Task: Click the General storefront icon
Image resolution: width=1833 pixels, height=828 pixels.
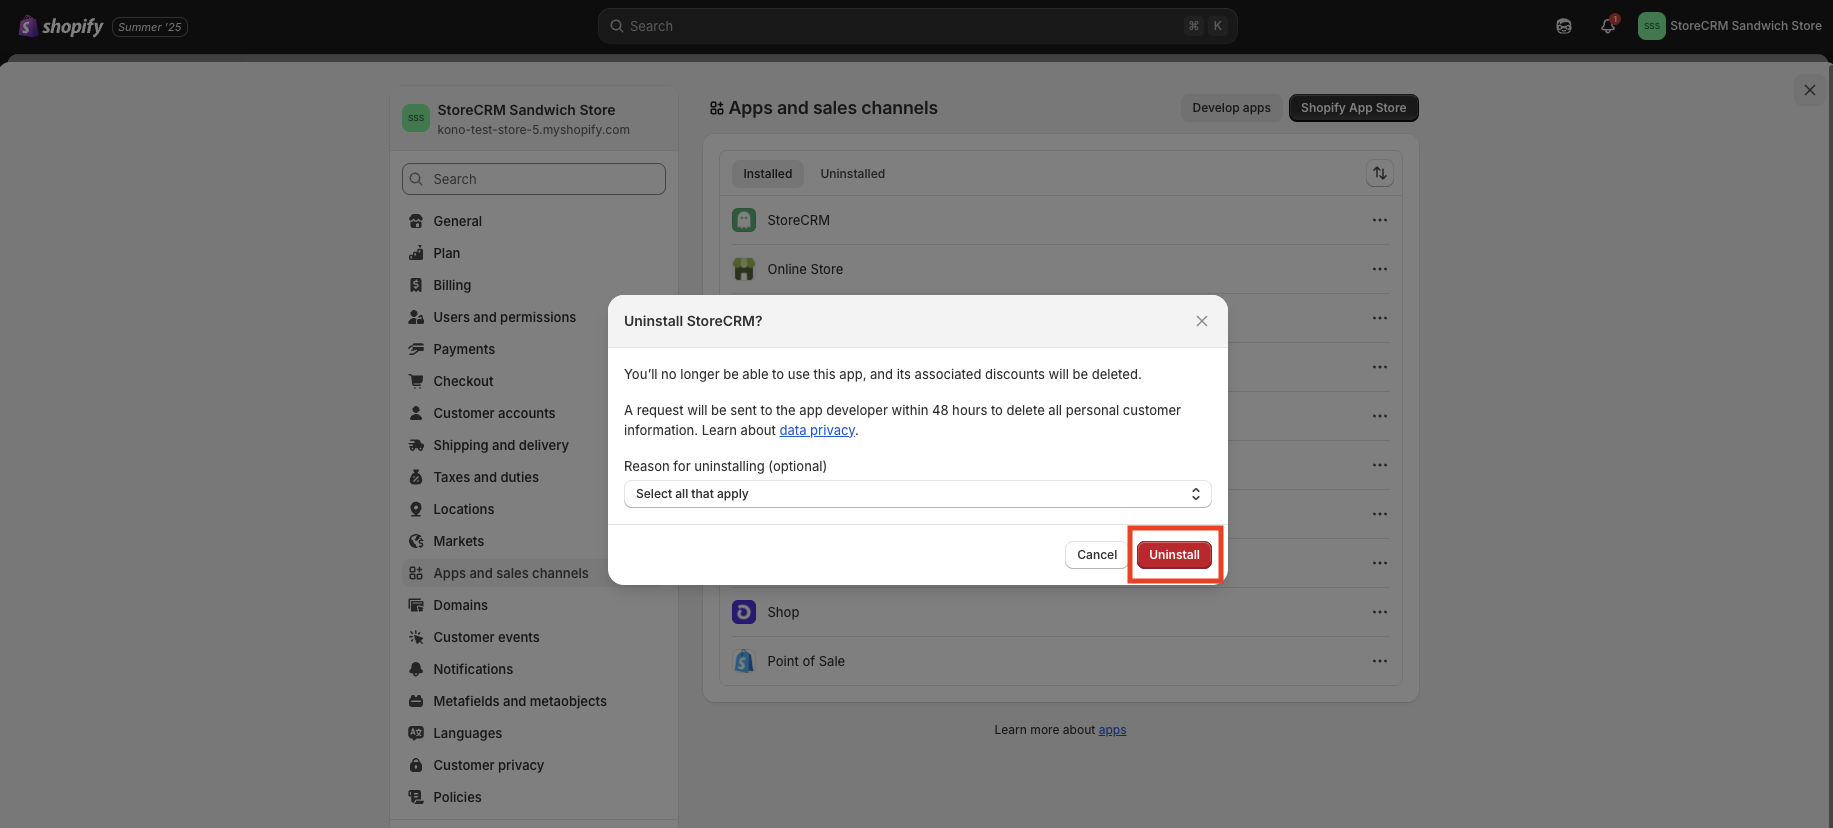Action: [416, 221]
